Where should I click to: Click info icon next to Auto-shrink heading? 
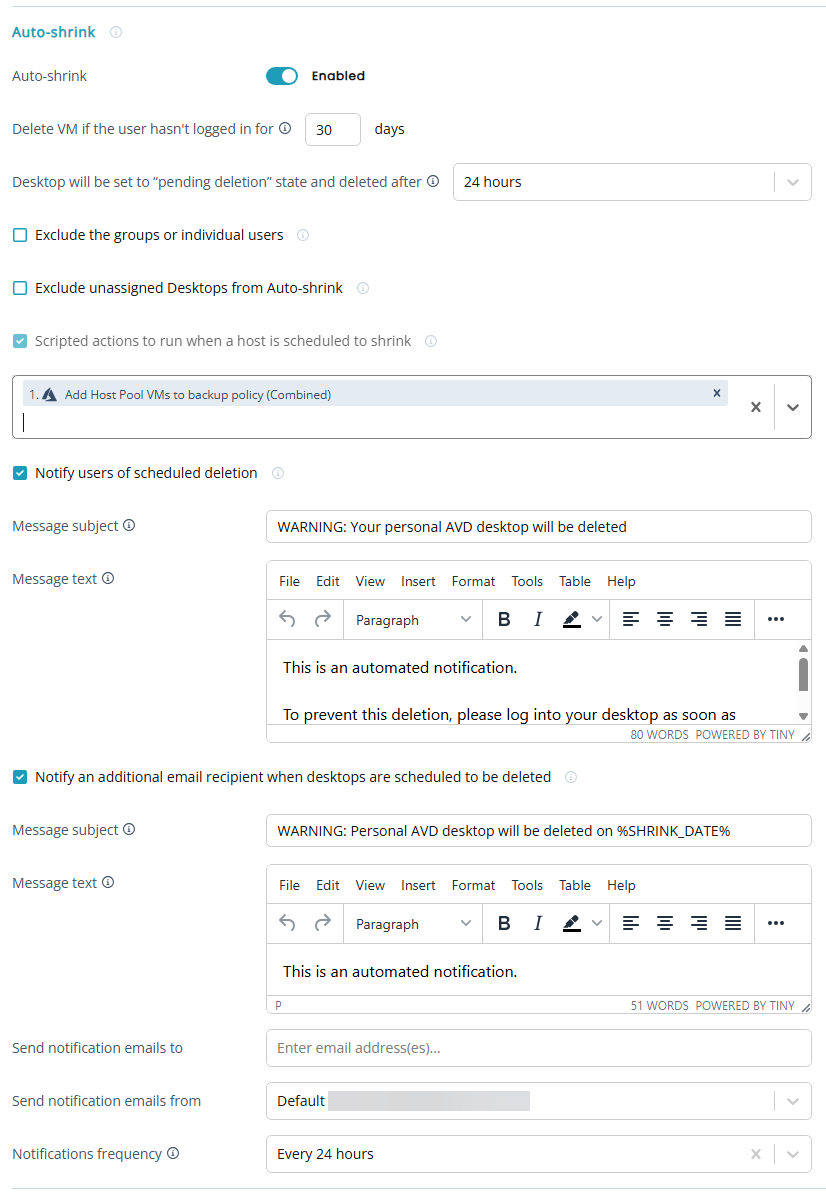coord(116,32)
